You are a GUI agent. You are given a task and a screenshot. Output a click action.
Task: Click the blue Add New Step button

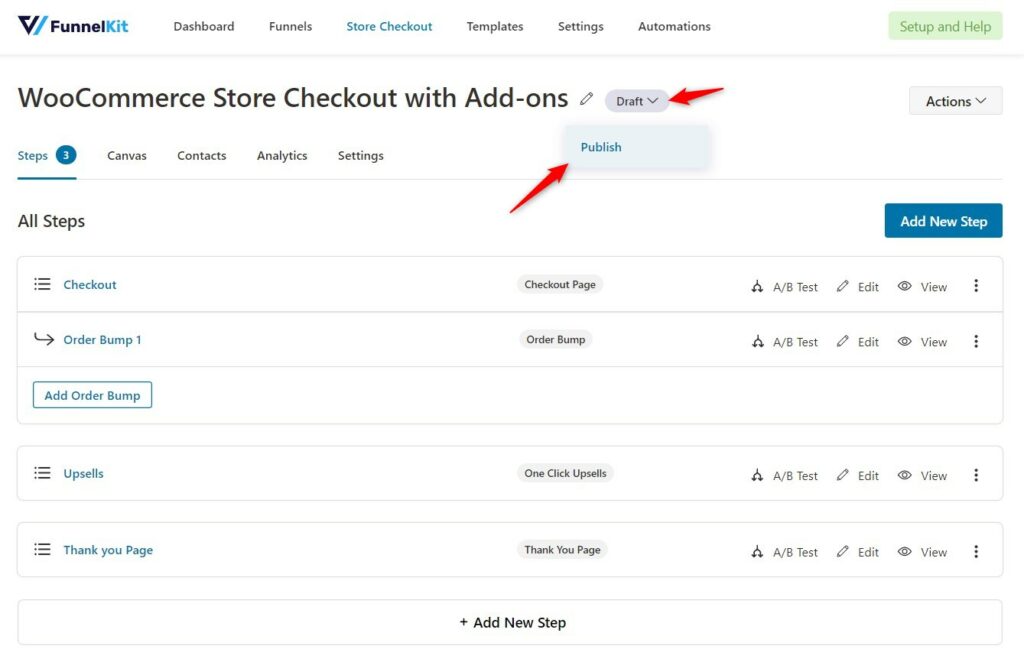[944, 221]
